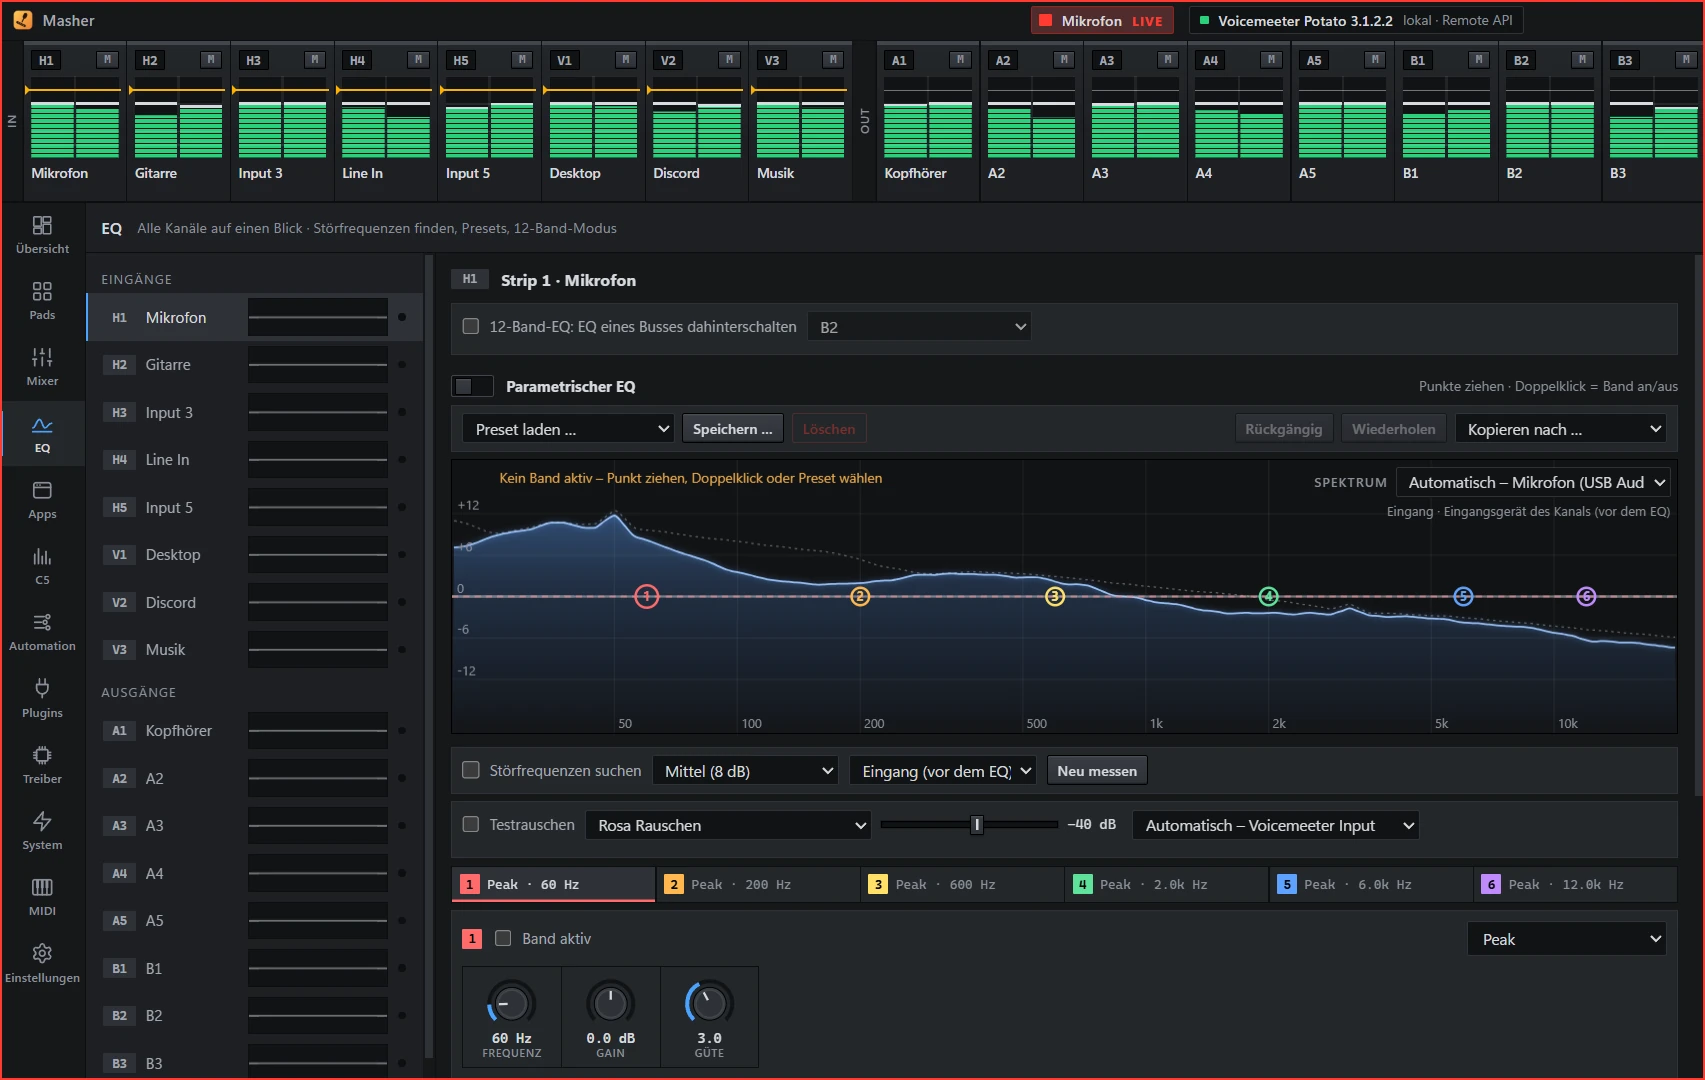
Task: Enable Störfrequenzen suchen checkbox
Action: tap(470, 770)
